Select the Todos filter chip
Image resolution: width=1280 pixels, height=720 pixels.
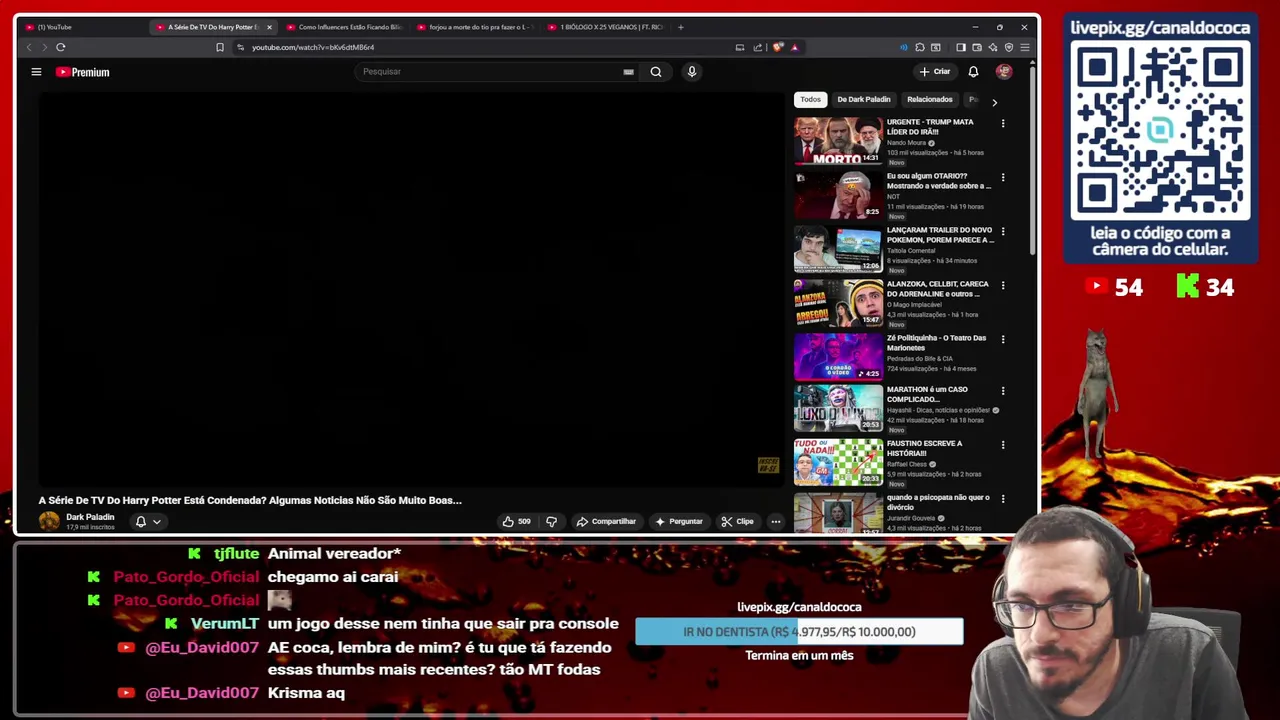tap(810, 99)
